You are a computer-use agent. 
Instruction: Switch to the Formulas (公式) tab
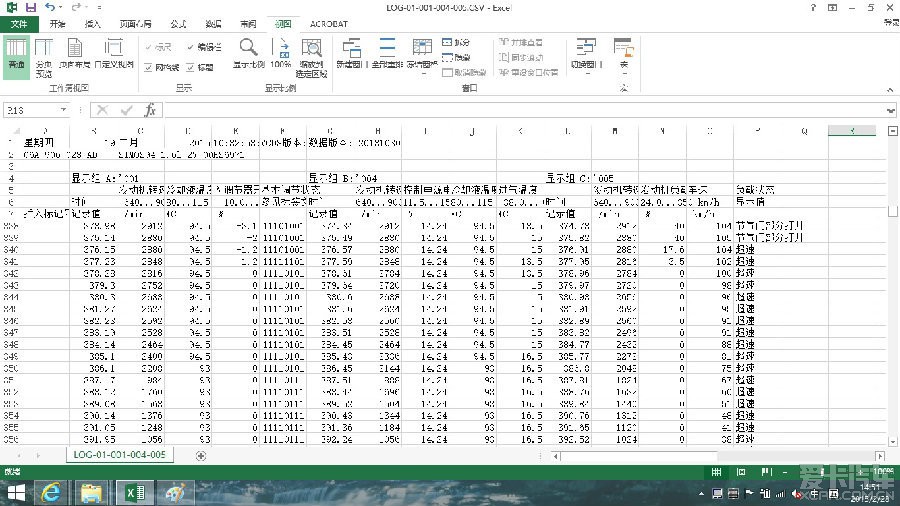178,24
